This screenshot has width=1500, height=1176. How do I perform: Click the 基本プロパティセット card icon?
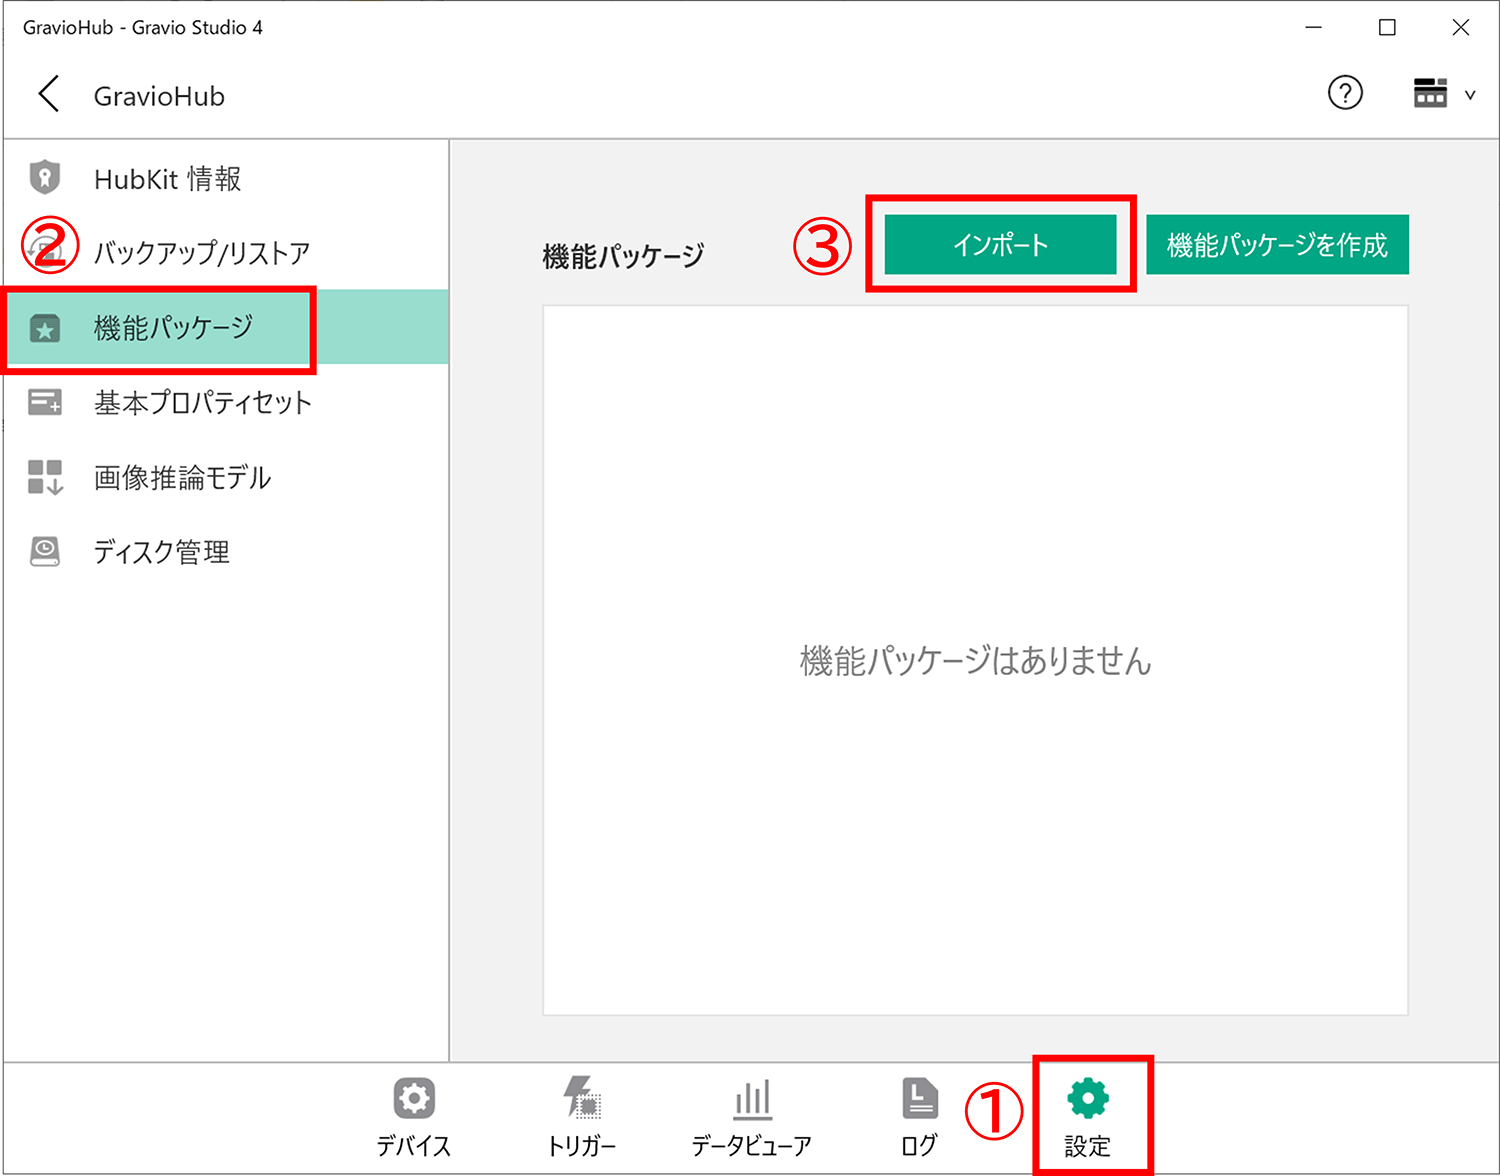click(x=45, y=402)
